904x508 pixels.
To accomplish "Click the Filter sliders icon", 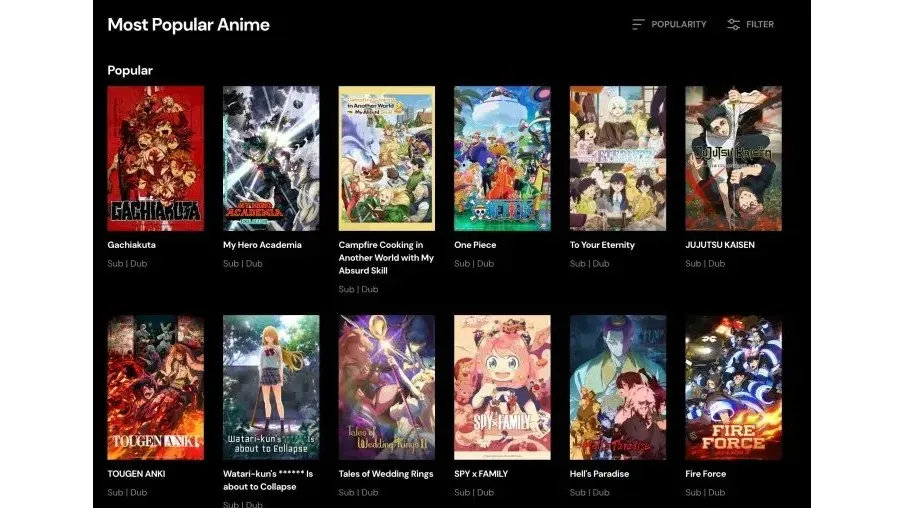I will click(733, 24).
